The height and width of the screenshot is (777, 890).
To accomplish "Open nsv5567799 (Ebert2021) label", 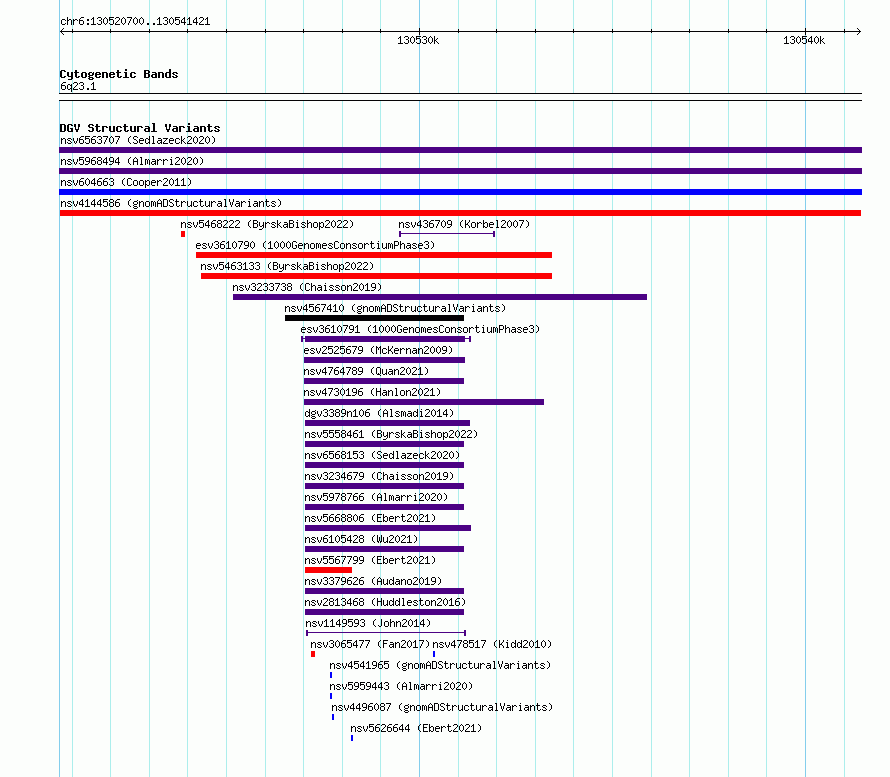I will click(370, 560).
